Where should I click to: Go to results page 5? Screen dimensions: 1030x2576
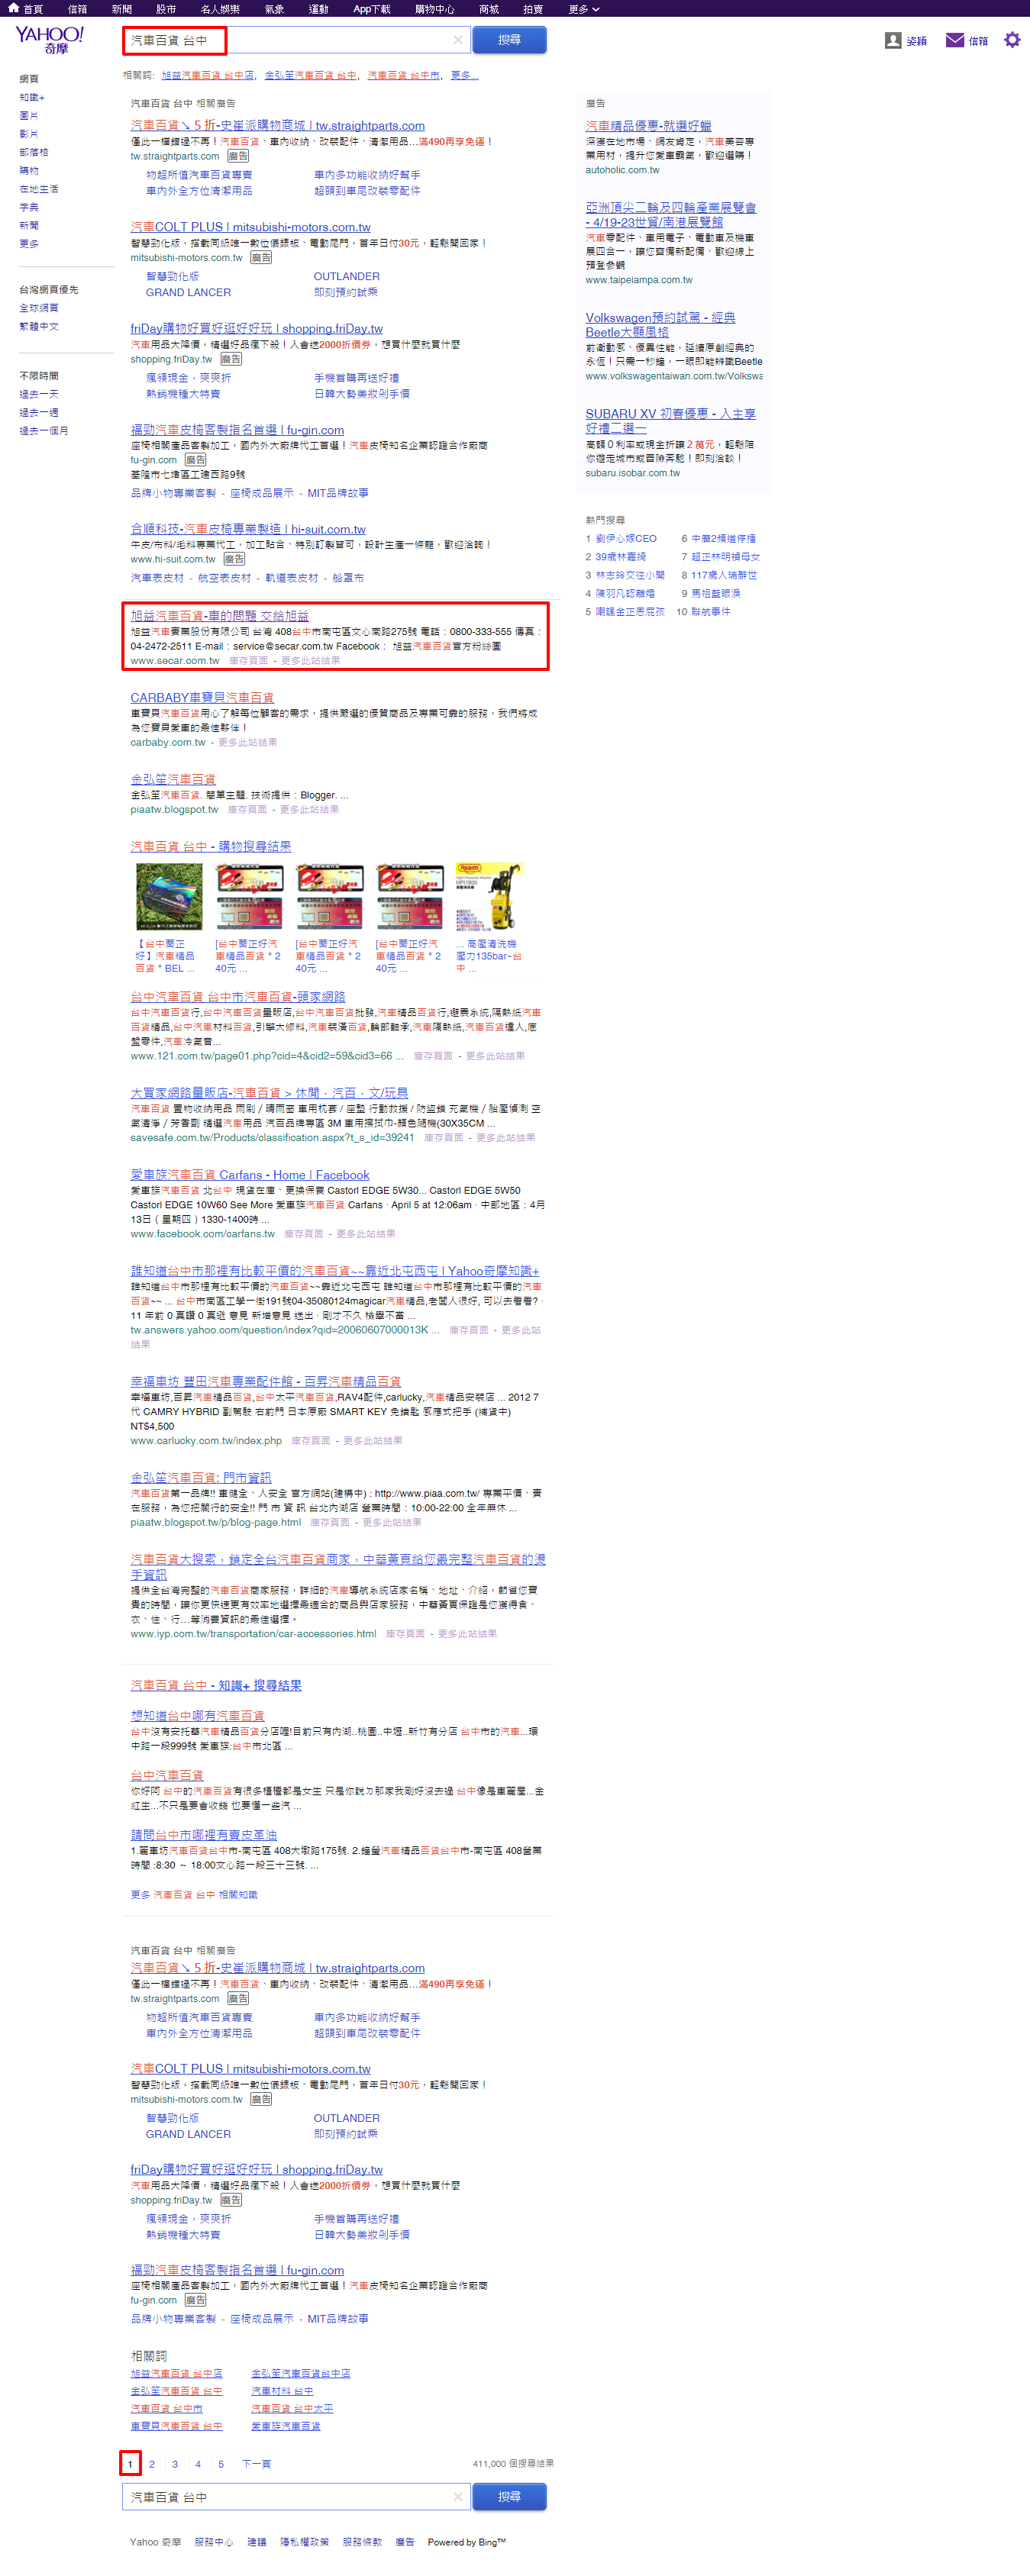[221, 2464]
